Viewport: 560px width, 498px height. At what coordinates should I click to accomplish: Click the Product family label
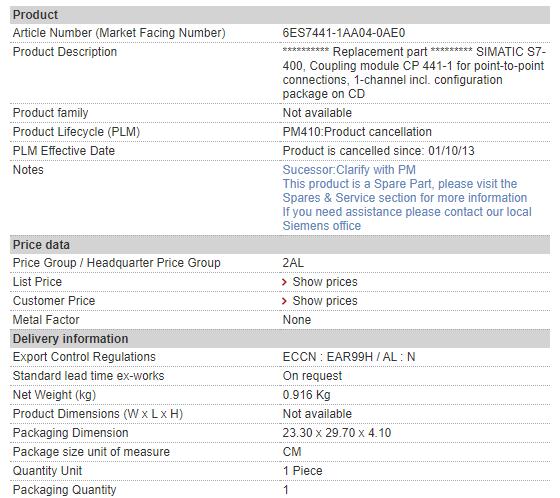coord(50,113)
